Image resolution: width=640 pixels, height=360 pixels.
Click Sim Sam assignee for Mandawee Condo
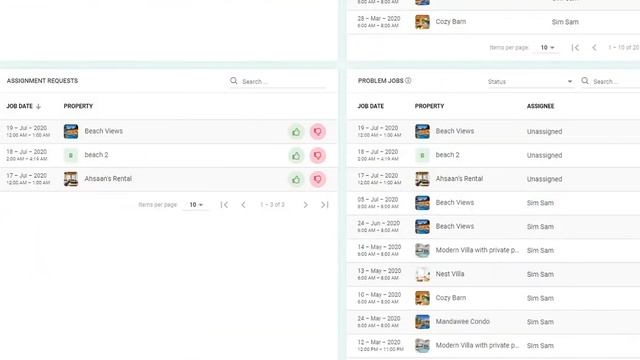pos(540,322)
